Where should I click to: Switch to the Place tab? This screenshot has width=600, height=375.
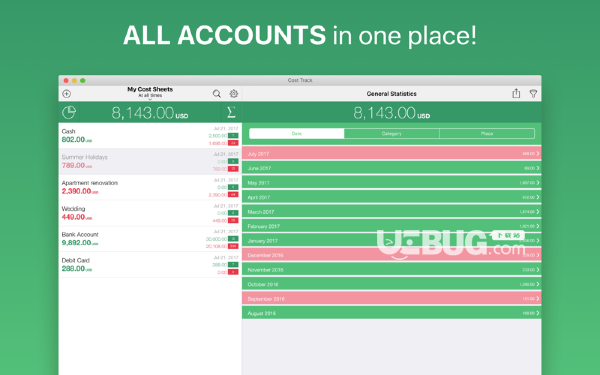[x=487, y=134]
